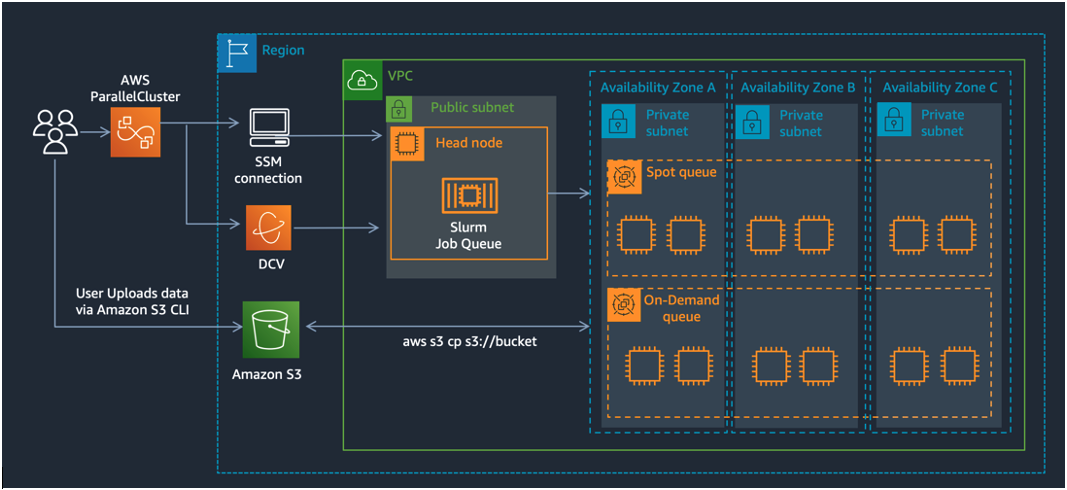
Task: Click the SSM connection laptop icon
Action: 268,128
